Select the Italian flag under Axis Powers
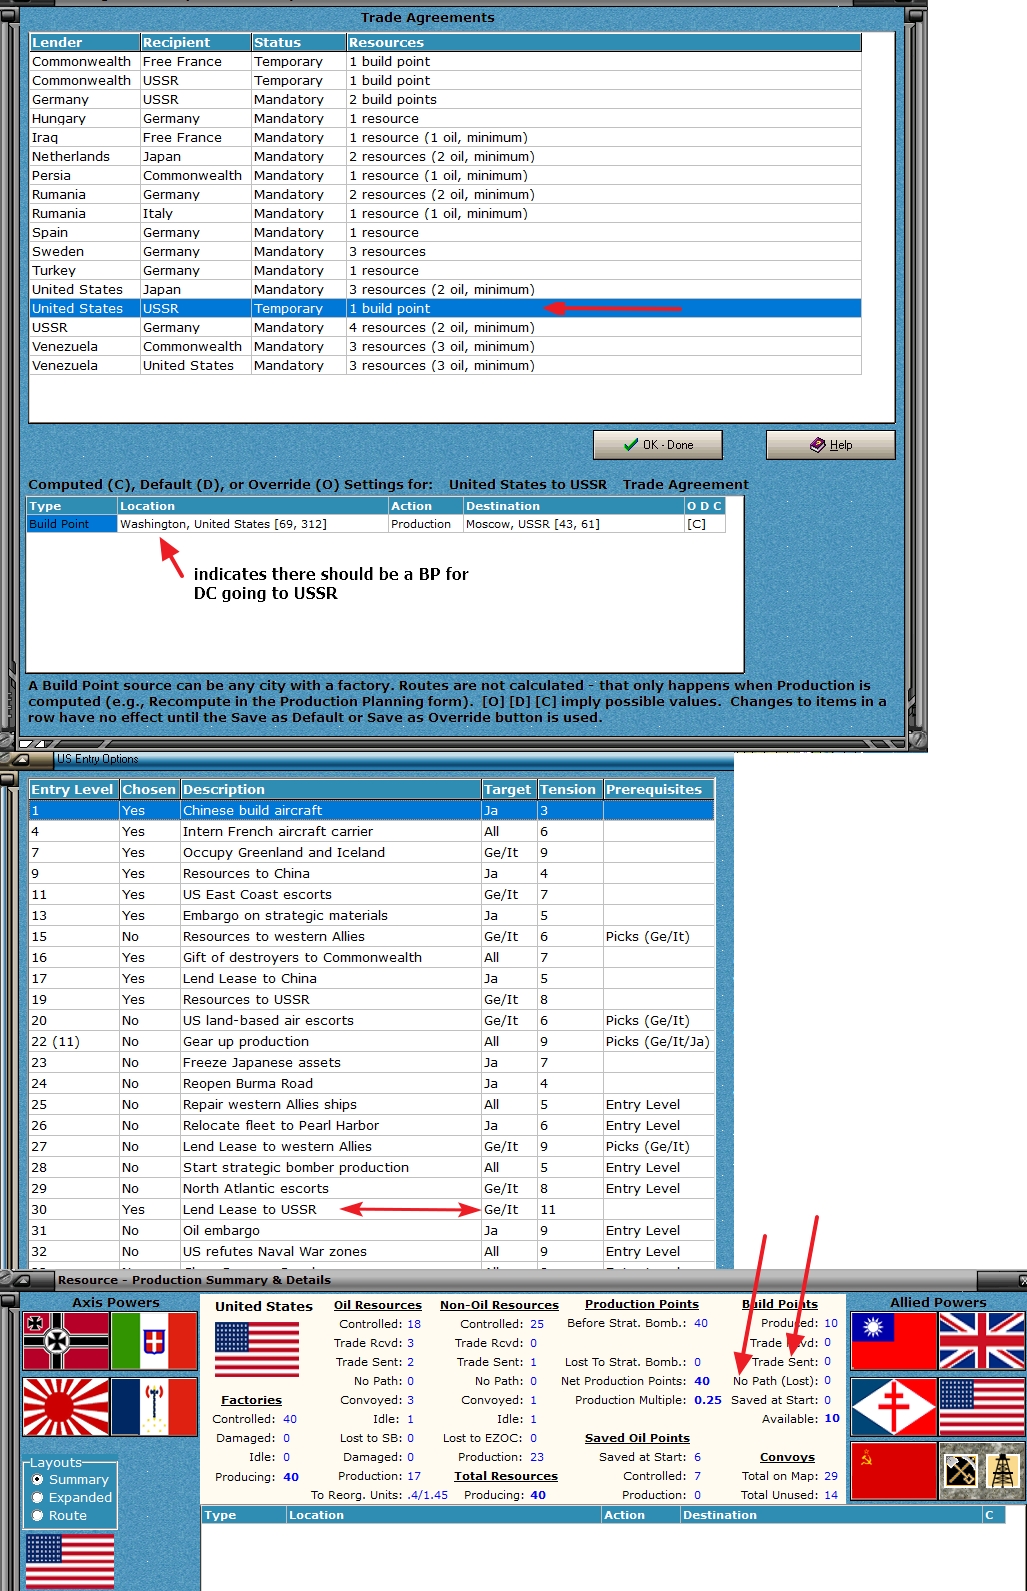Screen dimensions: 1027x1591 point(154,1341)
